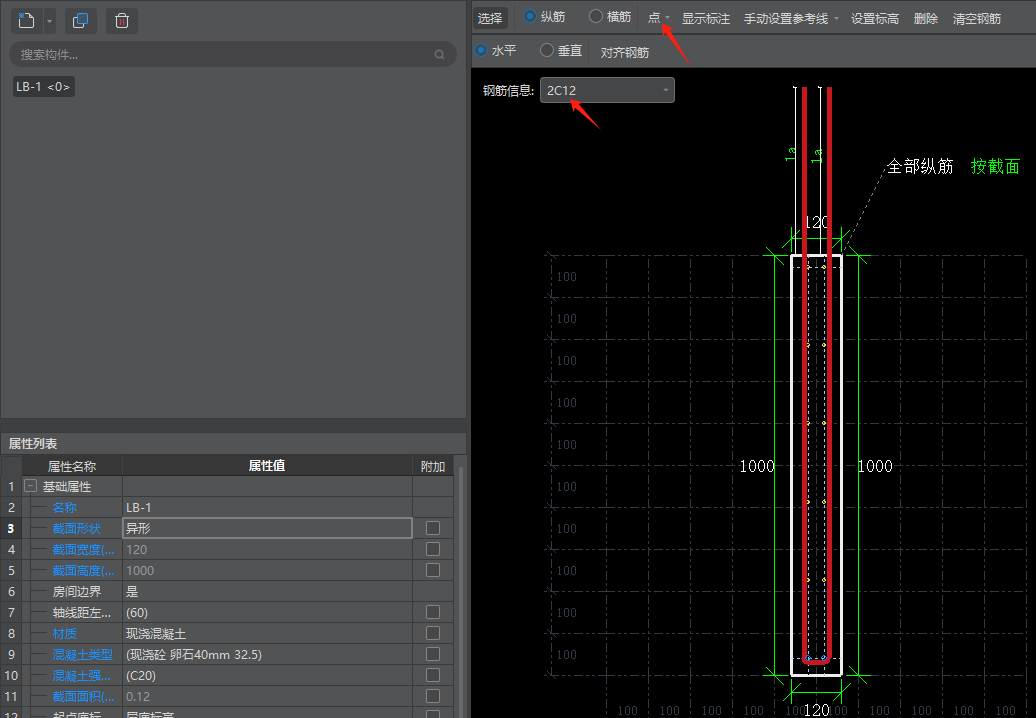Click the (C20) concrete strength value
The width and height of the screenshot is (1036, 718).
tap(267, 676)
